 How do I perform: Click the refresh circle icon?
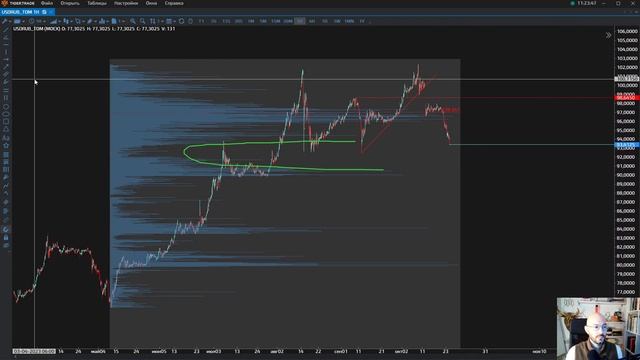[x=181, y=21]
